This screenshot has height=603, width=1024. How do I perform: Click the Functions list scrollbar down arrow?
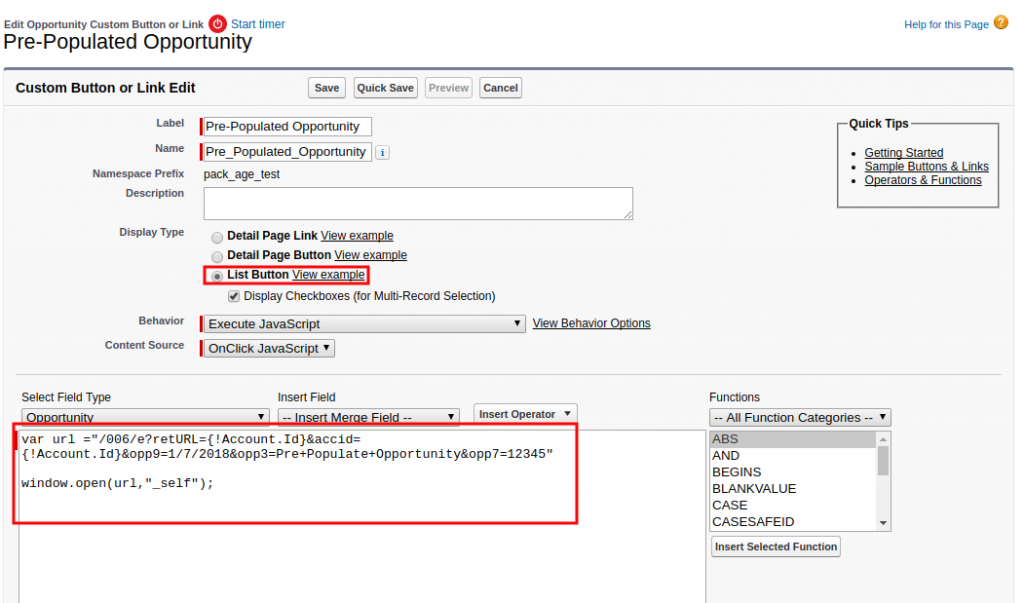pos(883,523)
